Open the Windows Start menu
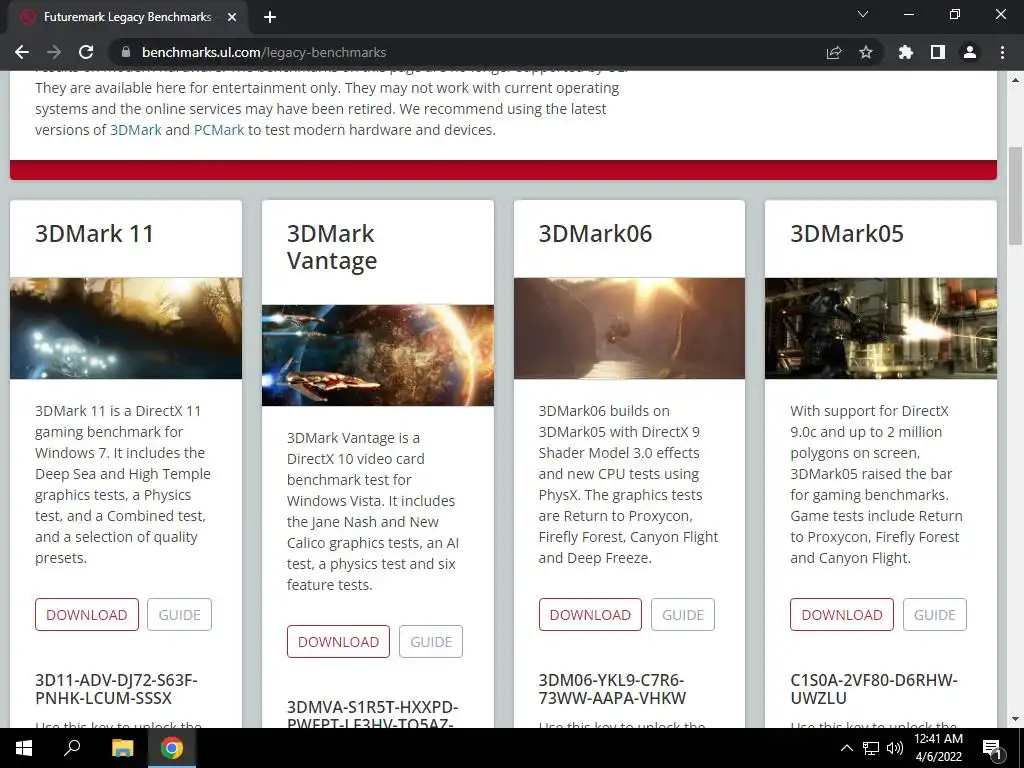This screenshot has width=1024, height=768. (24, 748)
